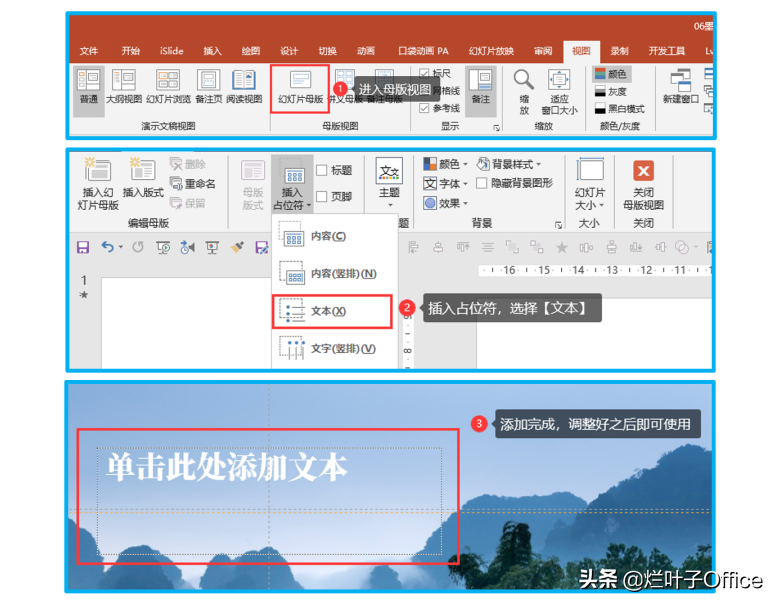
Task: Click the redo icon
Action: (x=138, y=246)
